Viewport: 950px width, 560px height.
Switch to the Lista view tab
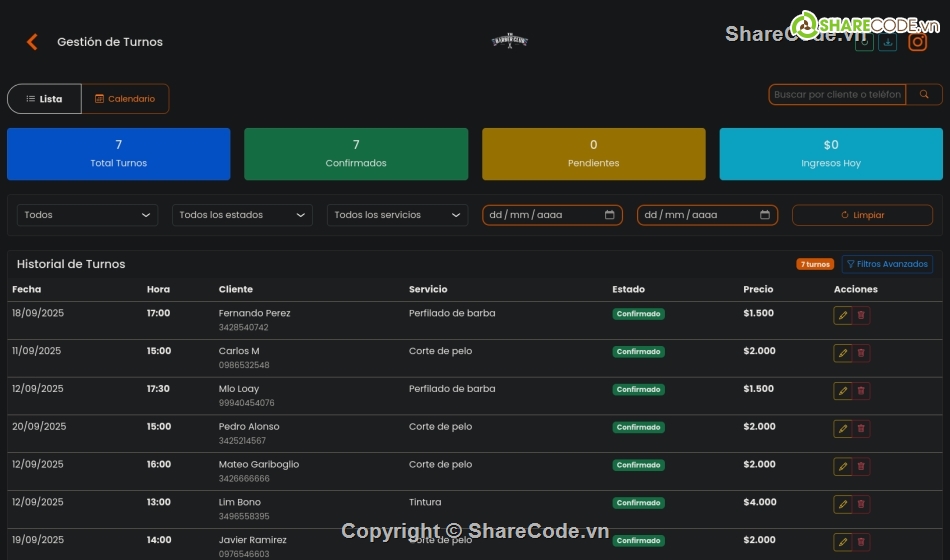click(x=44, y=99)
